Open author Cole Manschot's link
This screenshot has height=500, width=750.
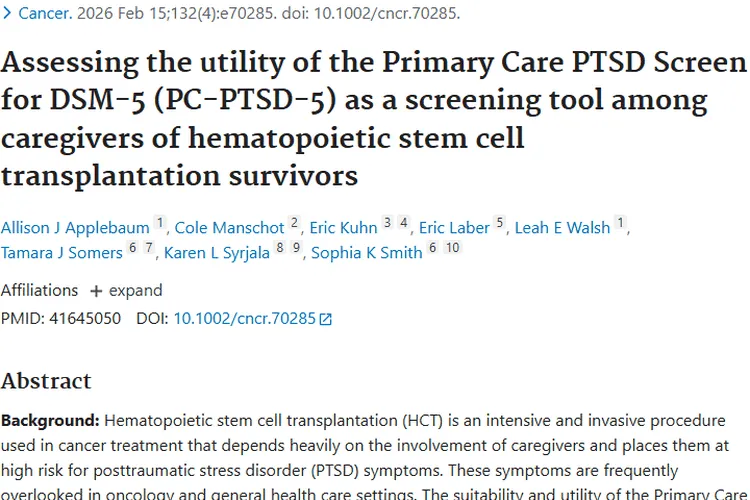click(x=230, y=227)
